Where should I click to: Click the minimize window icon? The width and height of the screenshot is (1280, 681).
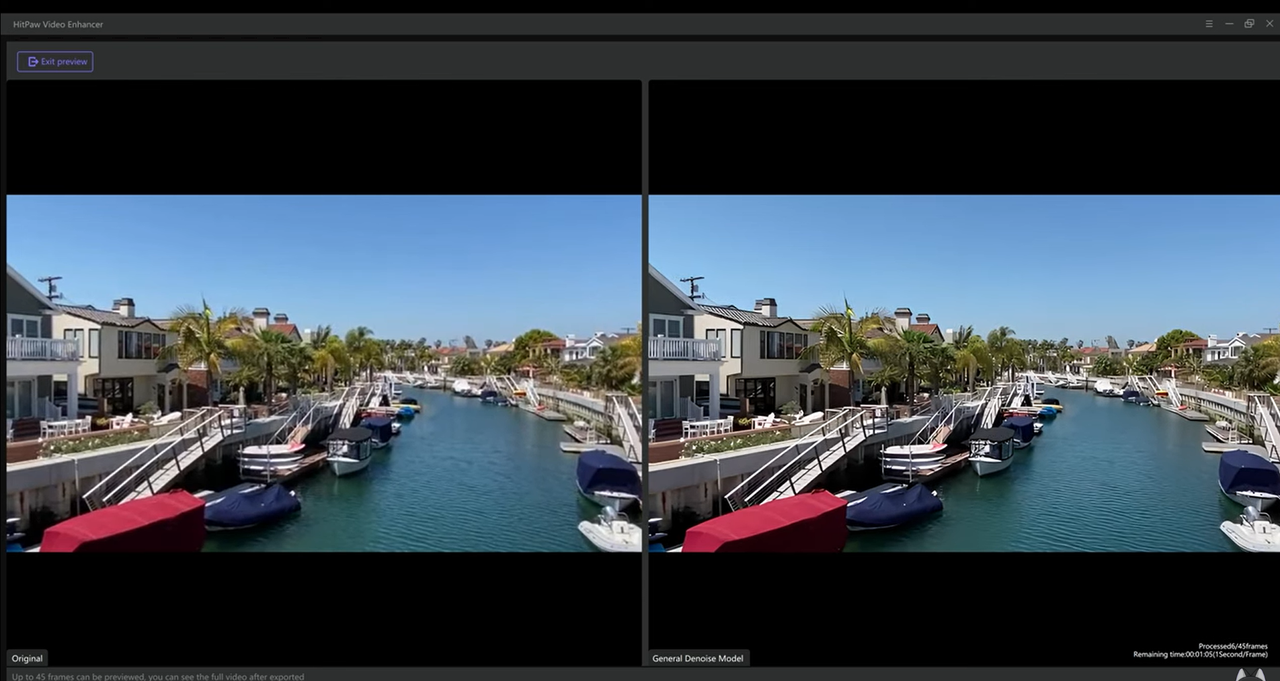(x=1229, y=23)
